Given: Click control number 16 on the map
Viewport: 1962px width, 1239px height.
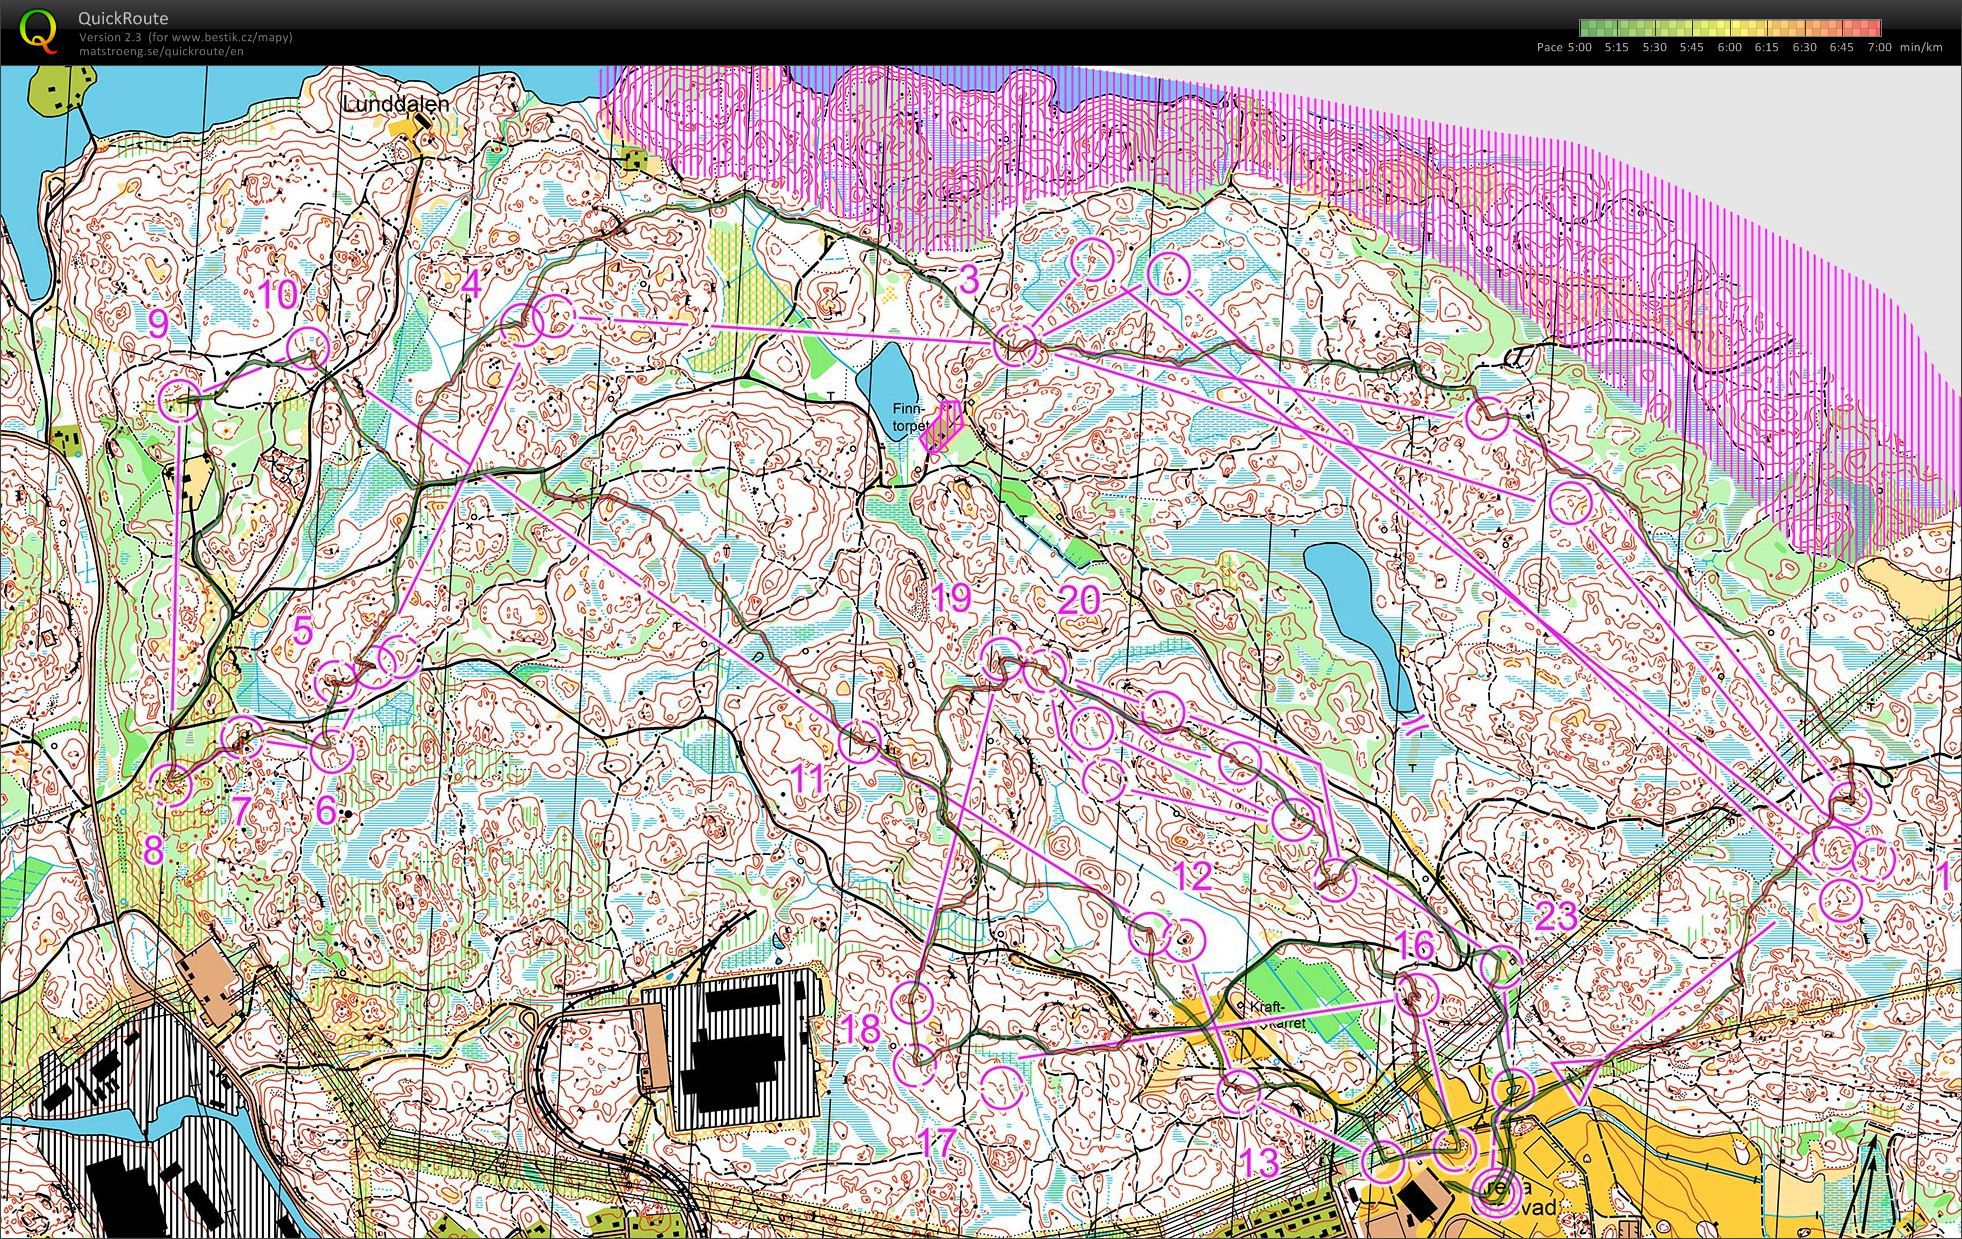Looking at the screenshot, I should pos(1414,945).
